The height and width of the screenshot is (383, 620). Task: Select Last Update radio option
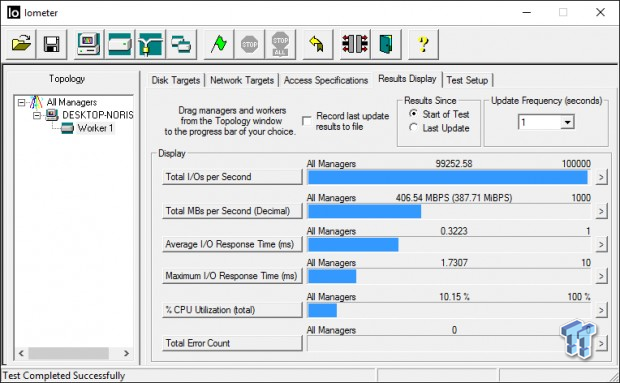(413, 128)
